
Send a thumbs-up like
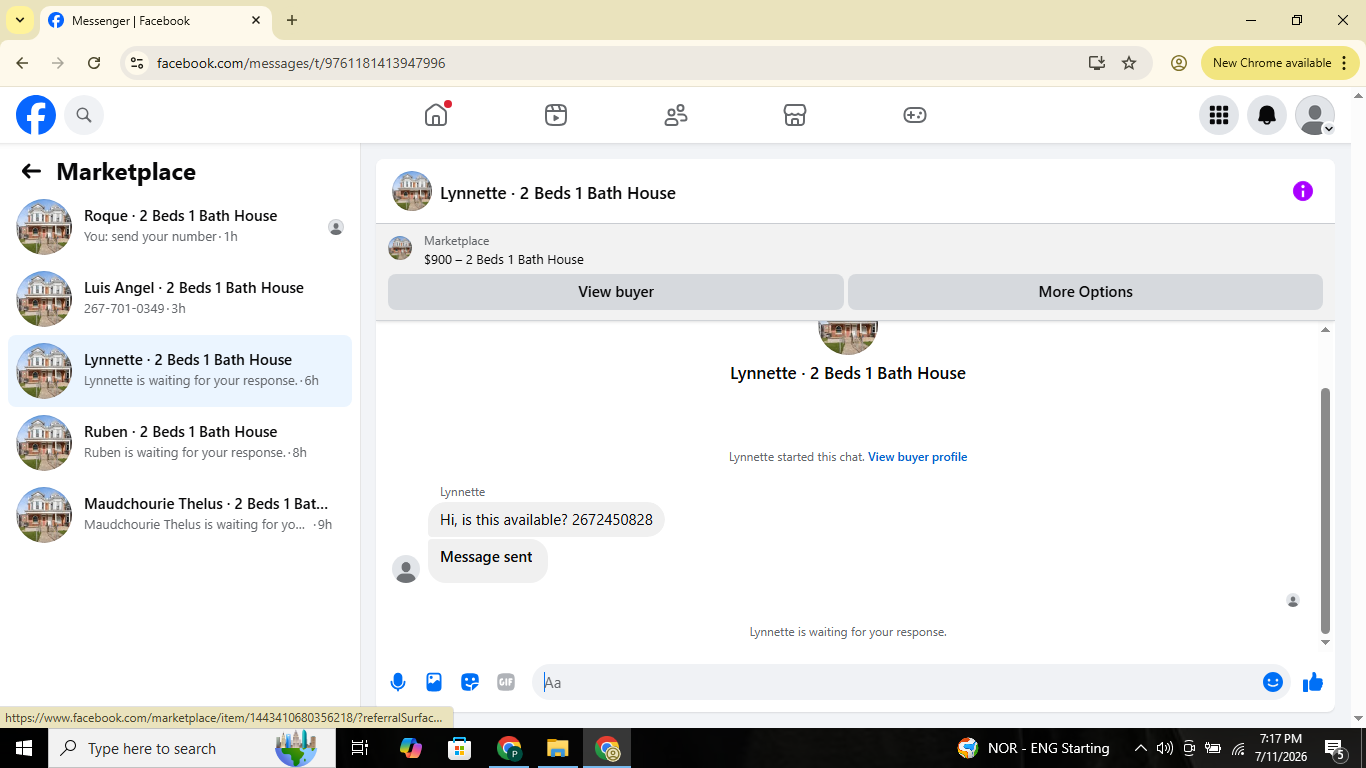point(1313,682)
